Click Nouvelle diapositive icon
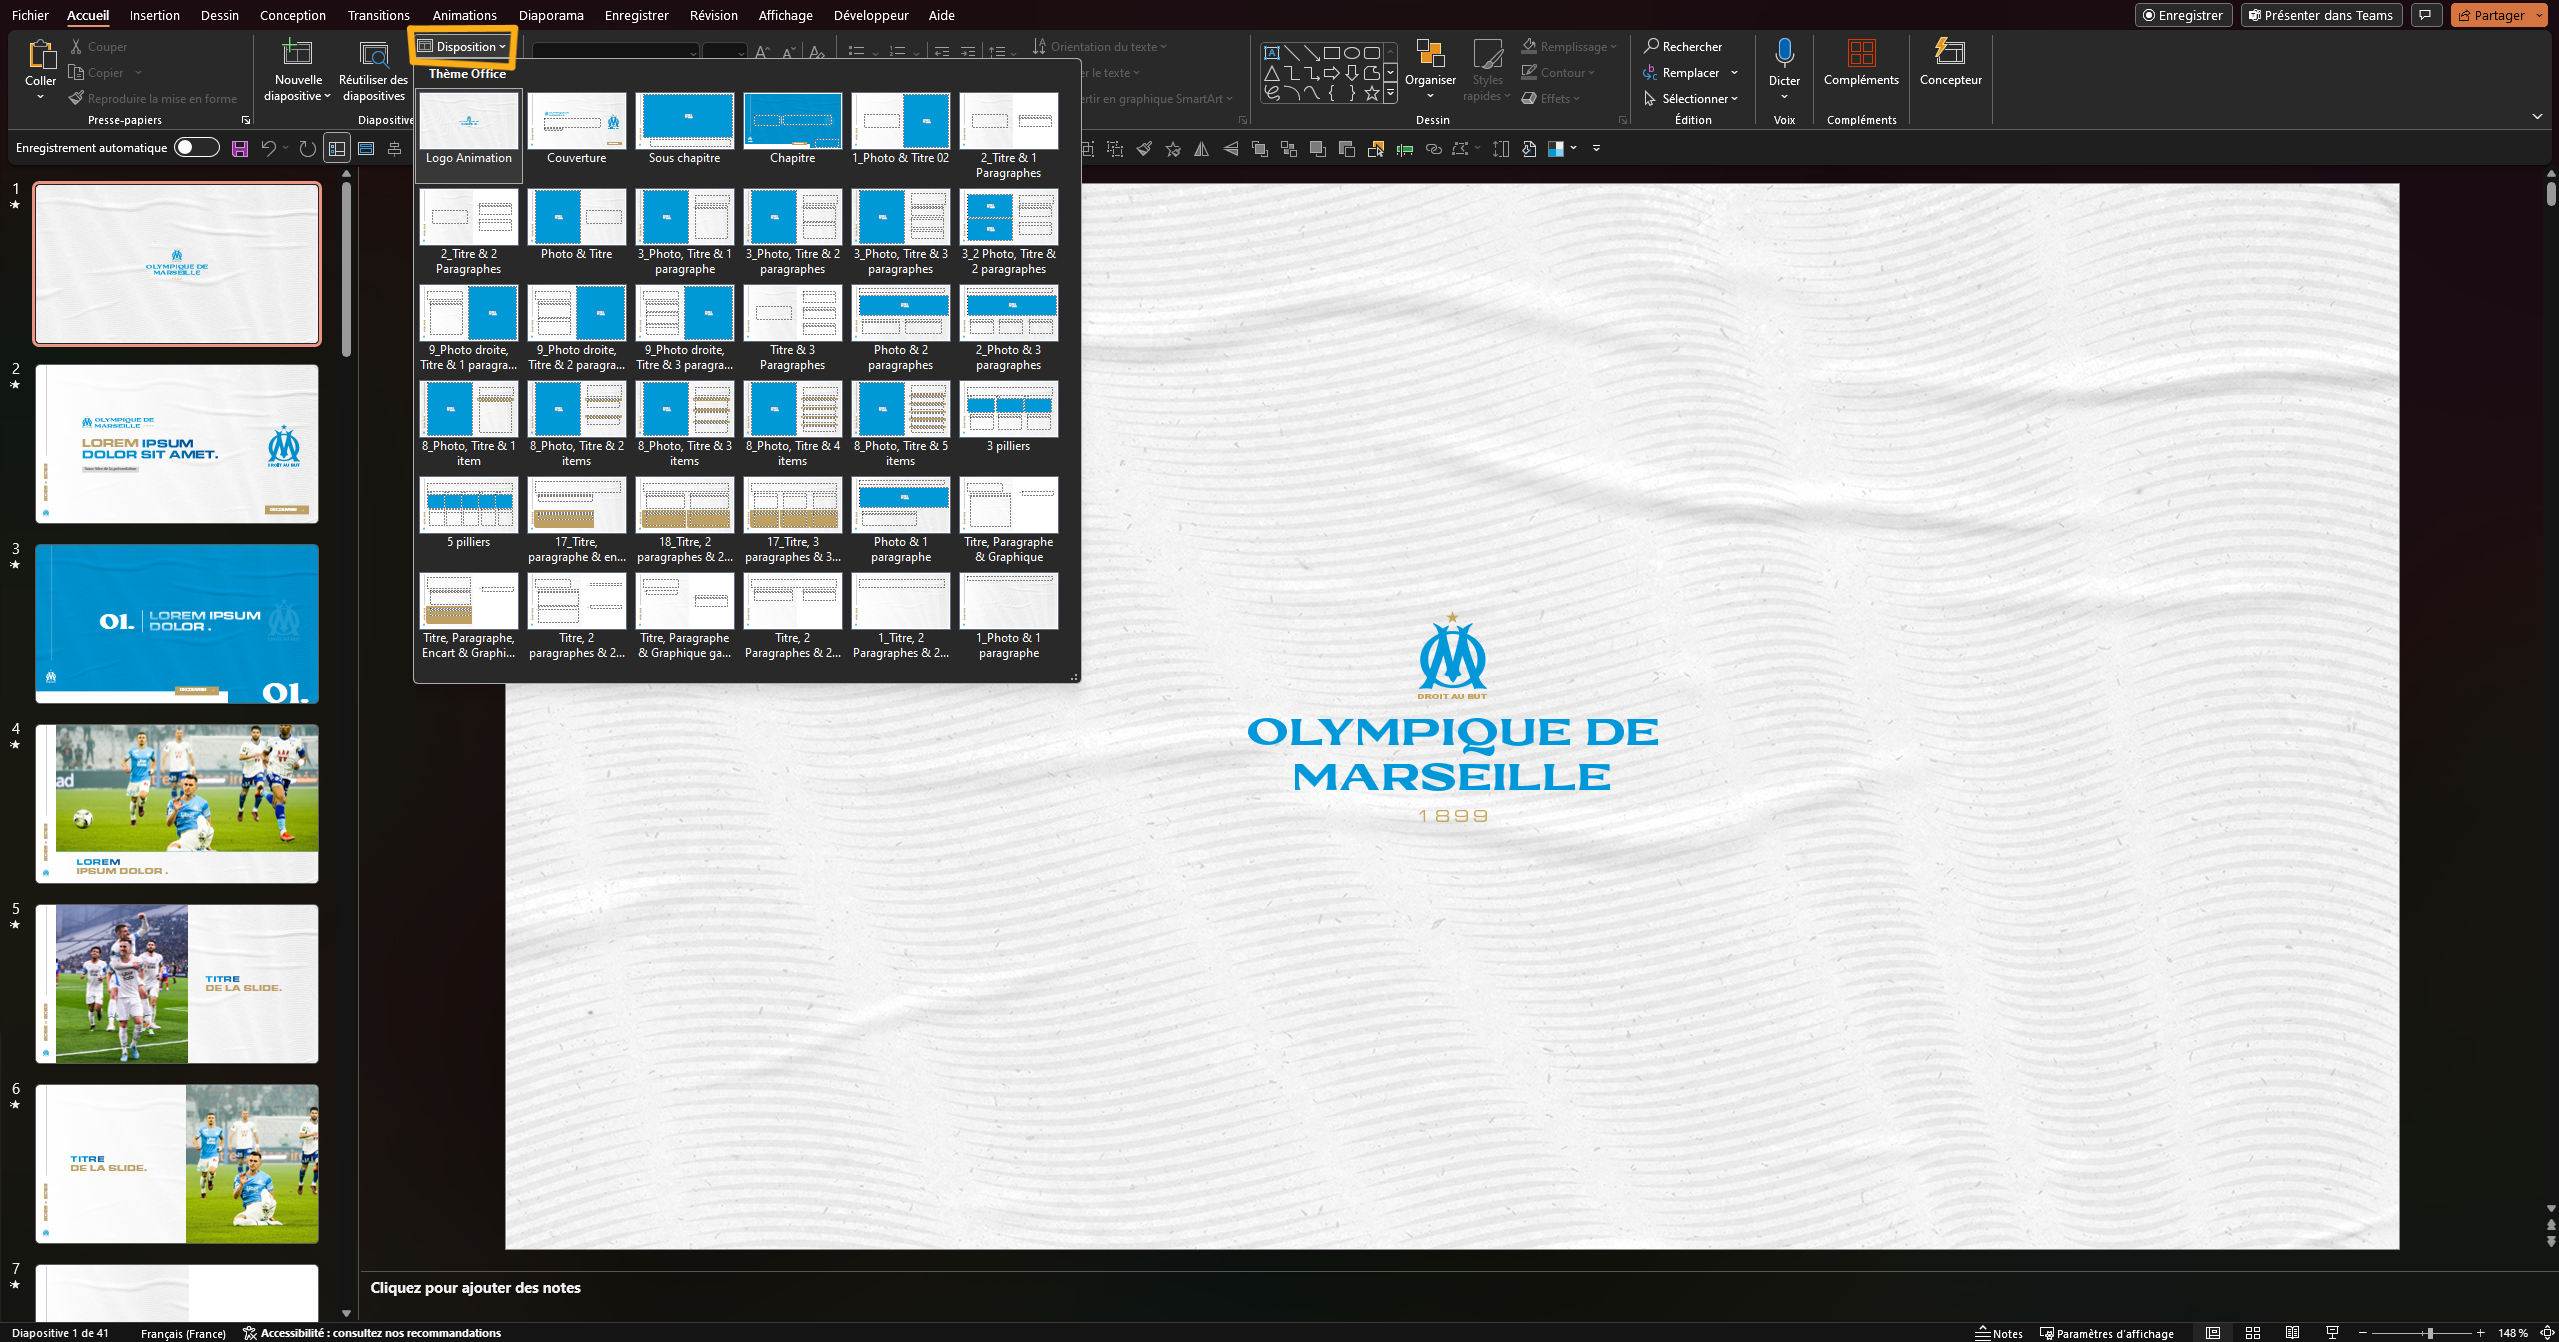The width and height of the screenshot is (2559, 1342). [x=298, y=54]
